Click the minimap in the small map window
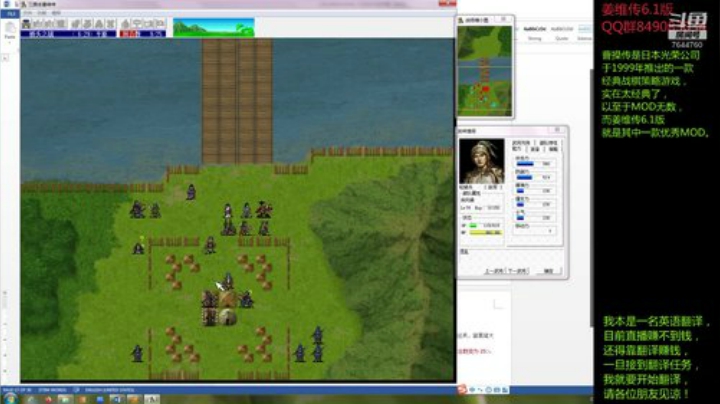 point(485,70)
